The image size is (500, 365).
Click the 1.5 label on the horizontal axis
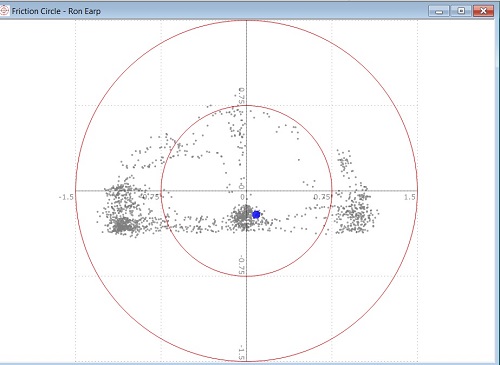click(x=410, y=197)
